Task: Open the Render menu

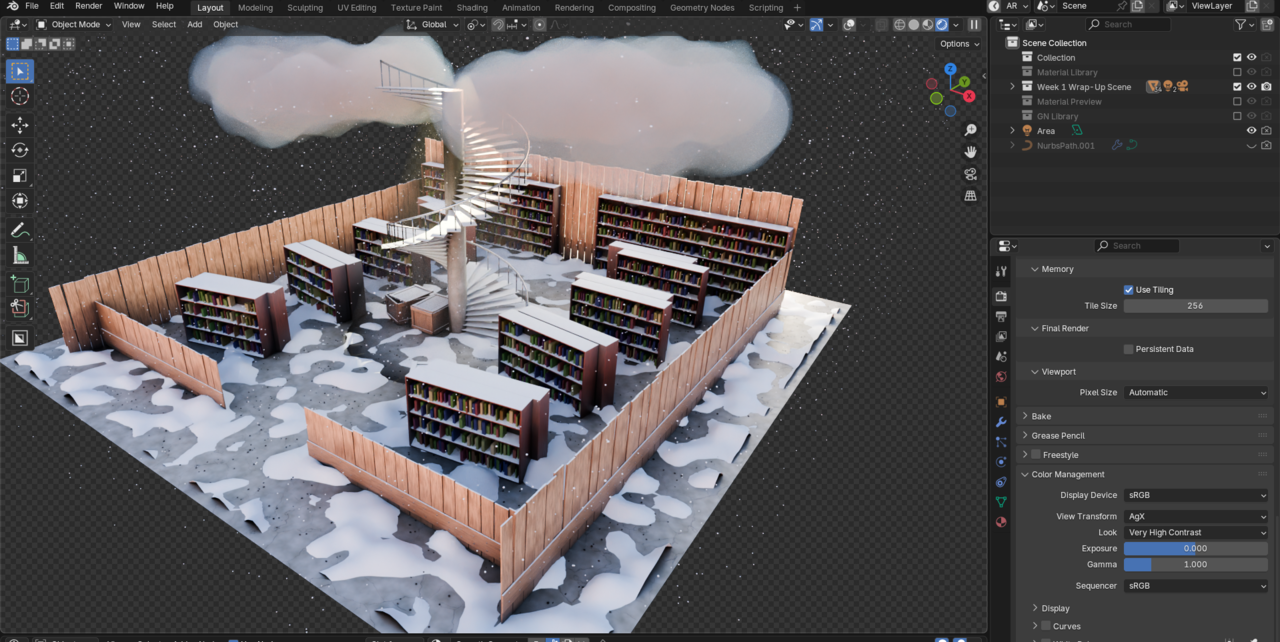Action: pyautogui.click(x=89, y=6)
